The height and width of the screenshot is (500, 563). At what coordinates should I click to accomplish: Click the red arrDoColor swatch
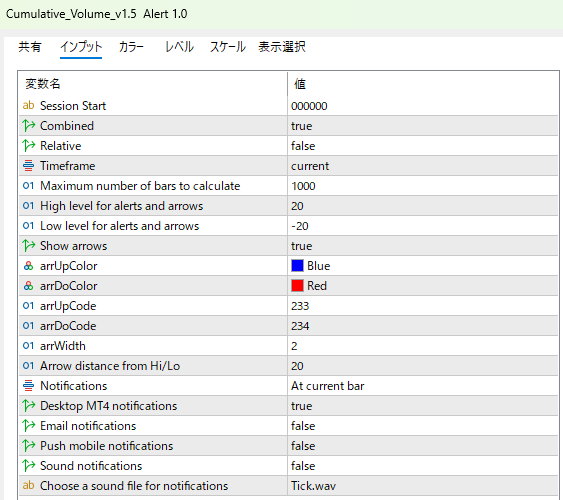pyautogui.click(x=297, y=286)
